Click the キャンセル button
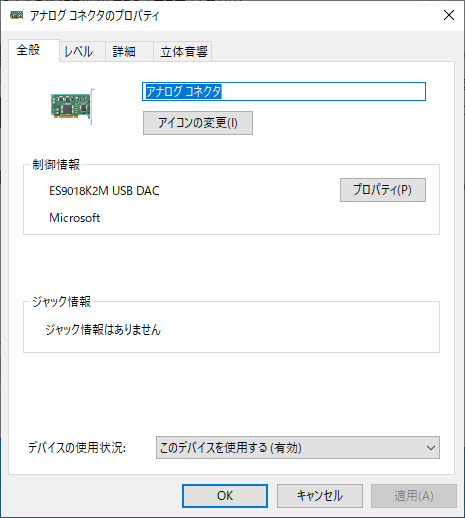 tap(320, 496)
